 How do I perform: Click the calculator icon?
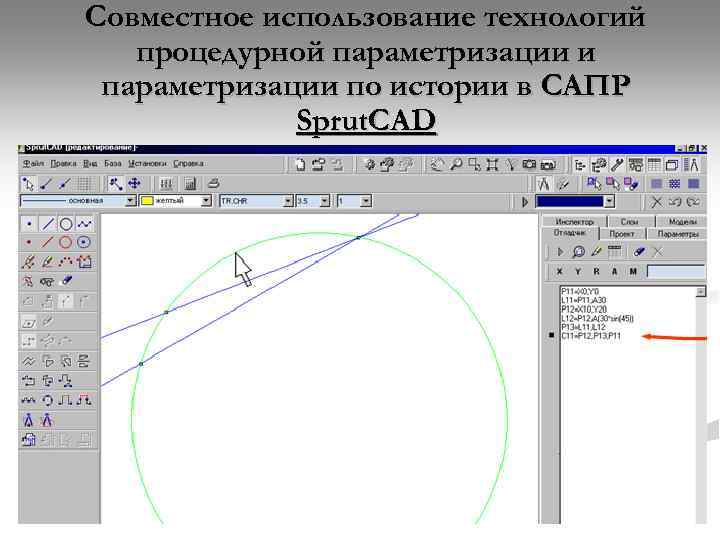point(190,184)
